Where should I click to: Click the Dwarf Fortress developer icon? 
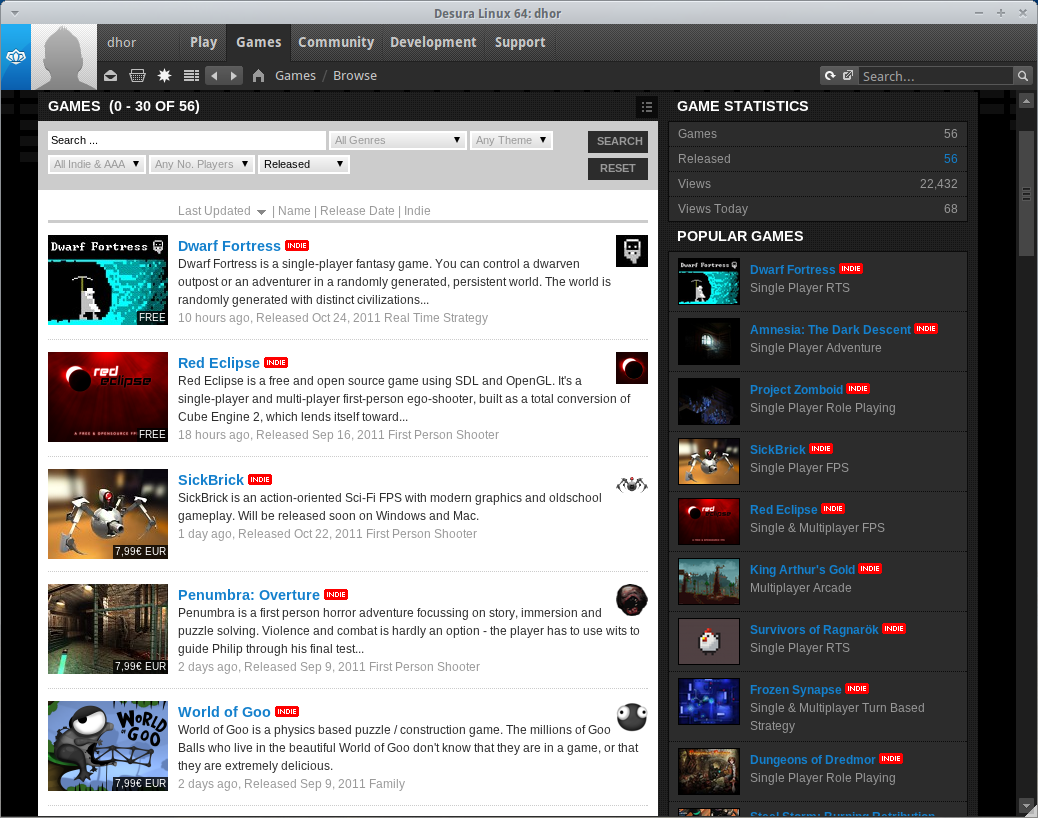(632, 251)
